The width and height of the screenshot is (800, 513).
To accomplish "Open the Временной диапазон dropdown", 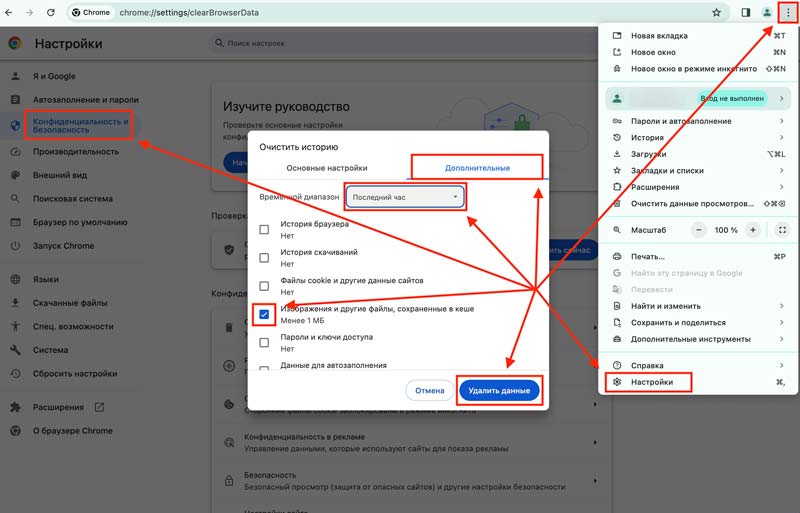I will coord(405,197).
